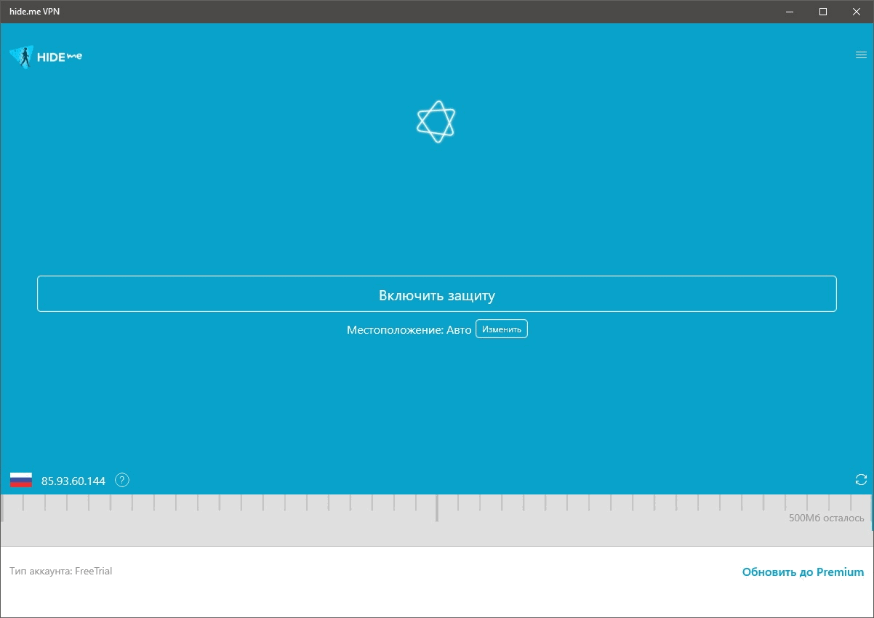
Task: Close the hide.me VPN window
Action: 856,11
